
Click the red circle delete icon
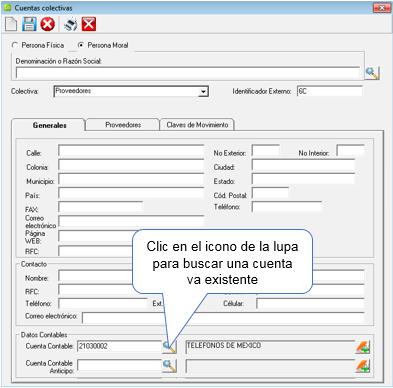48,24
